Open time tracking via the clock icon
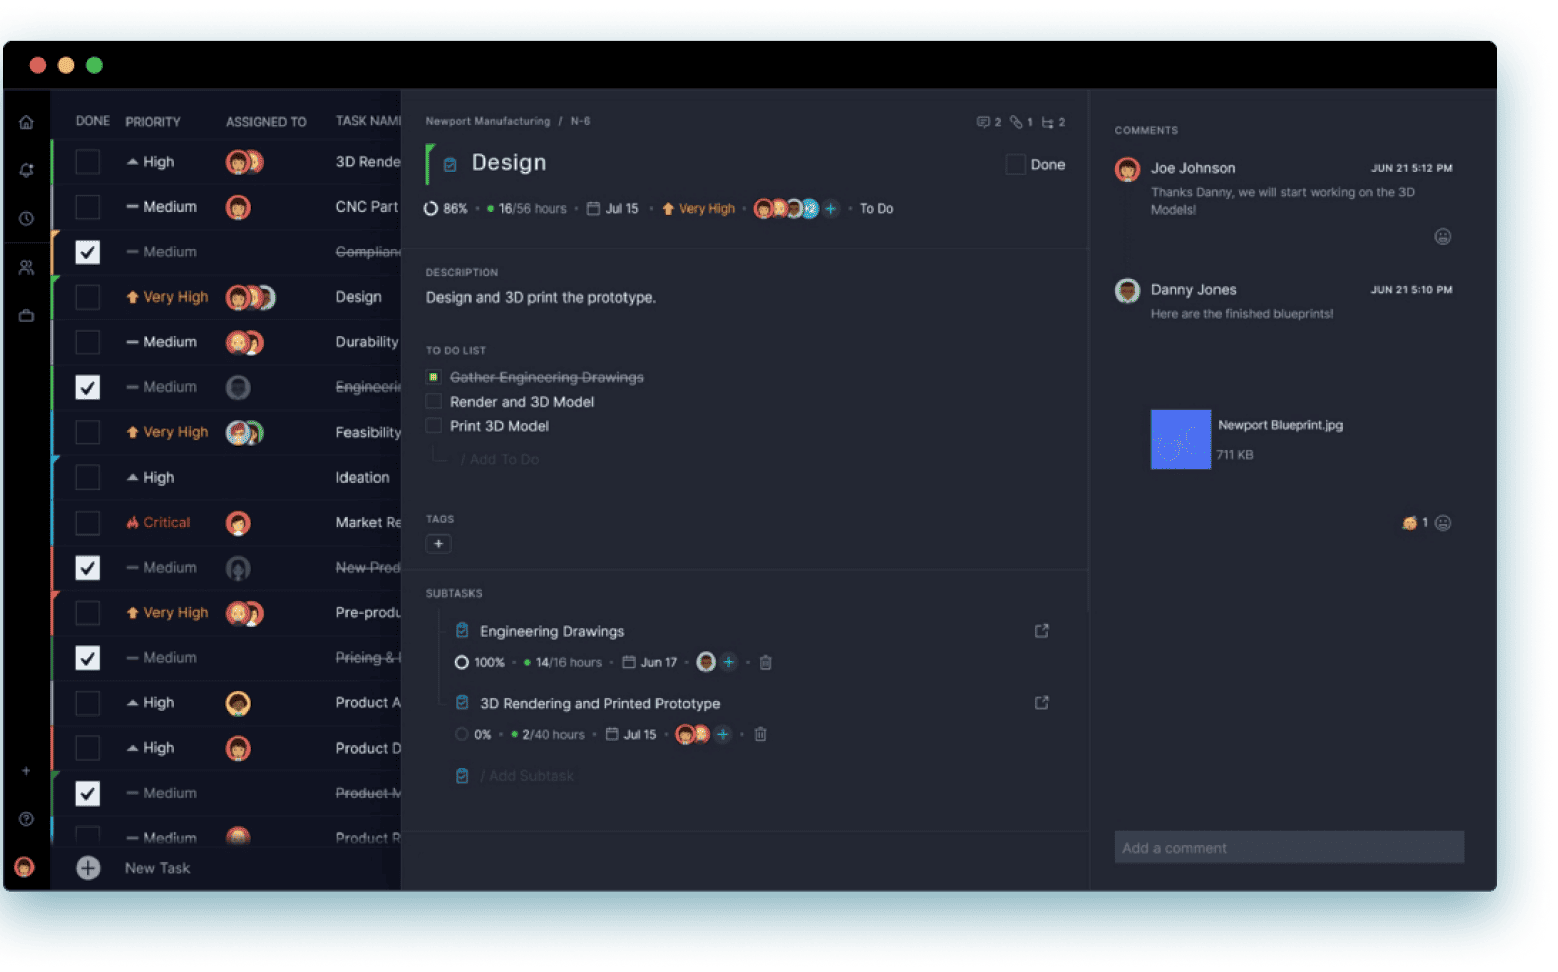1558x972 pixels. point(26,218)
